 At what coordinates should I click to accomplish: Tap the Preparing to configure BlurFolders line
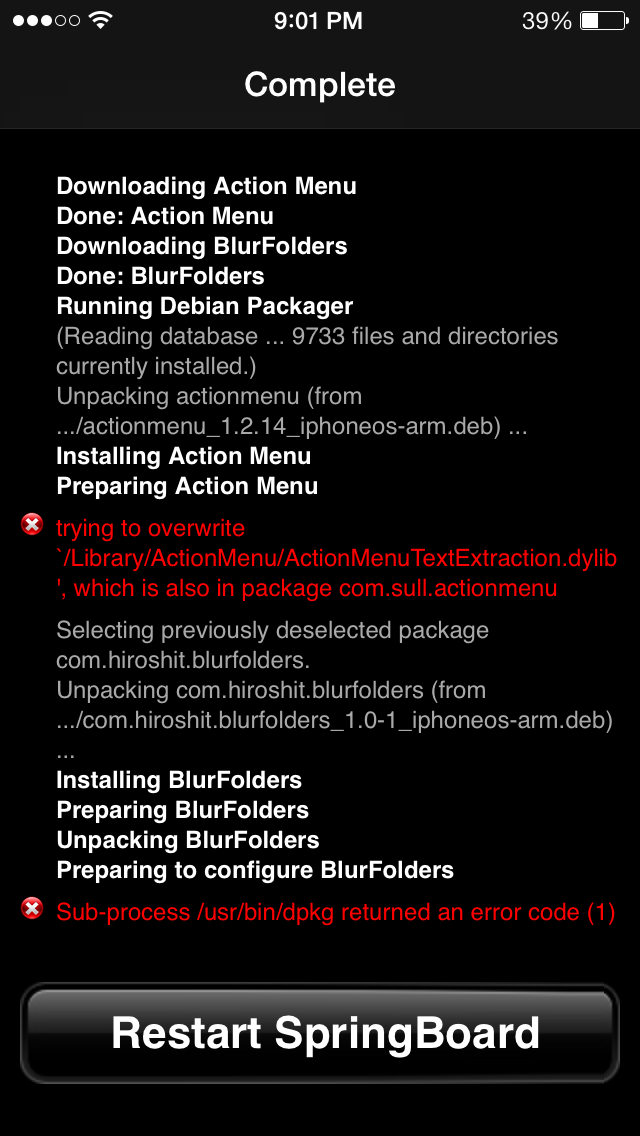pos(255,870)
